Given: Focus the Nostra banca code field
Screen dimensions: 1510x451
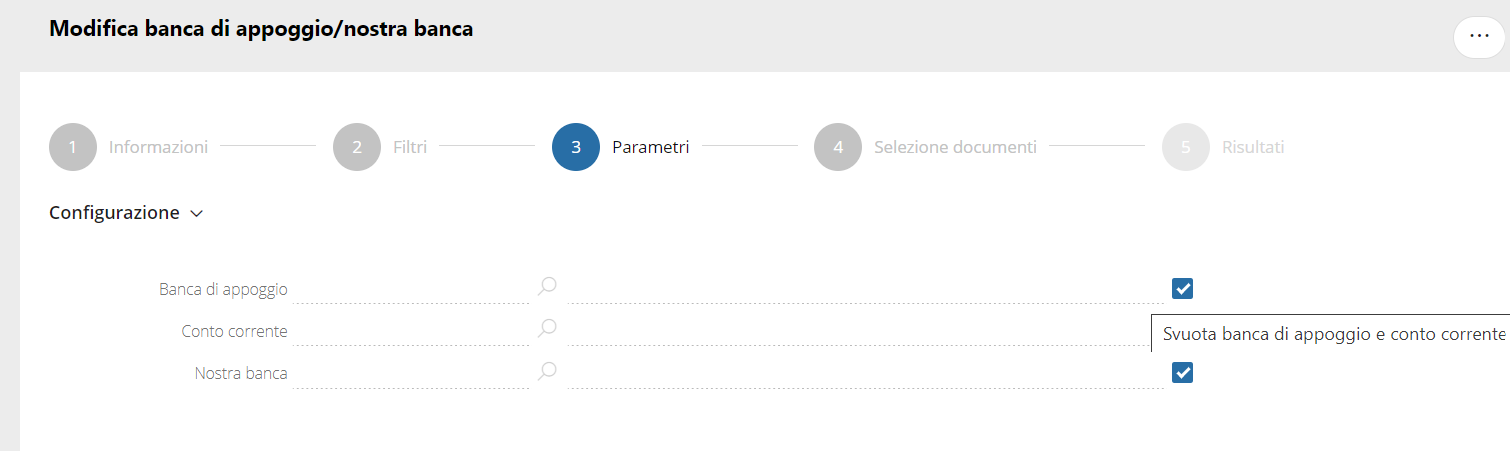Looking at the screenshot, I should (412, 373).
